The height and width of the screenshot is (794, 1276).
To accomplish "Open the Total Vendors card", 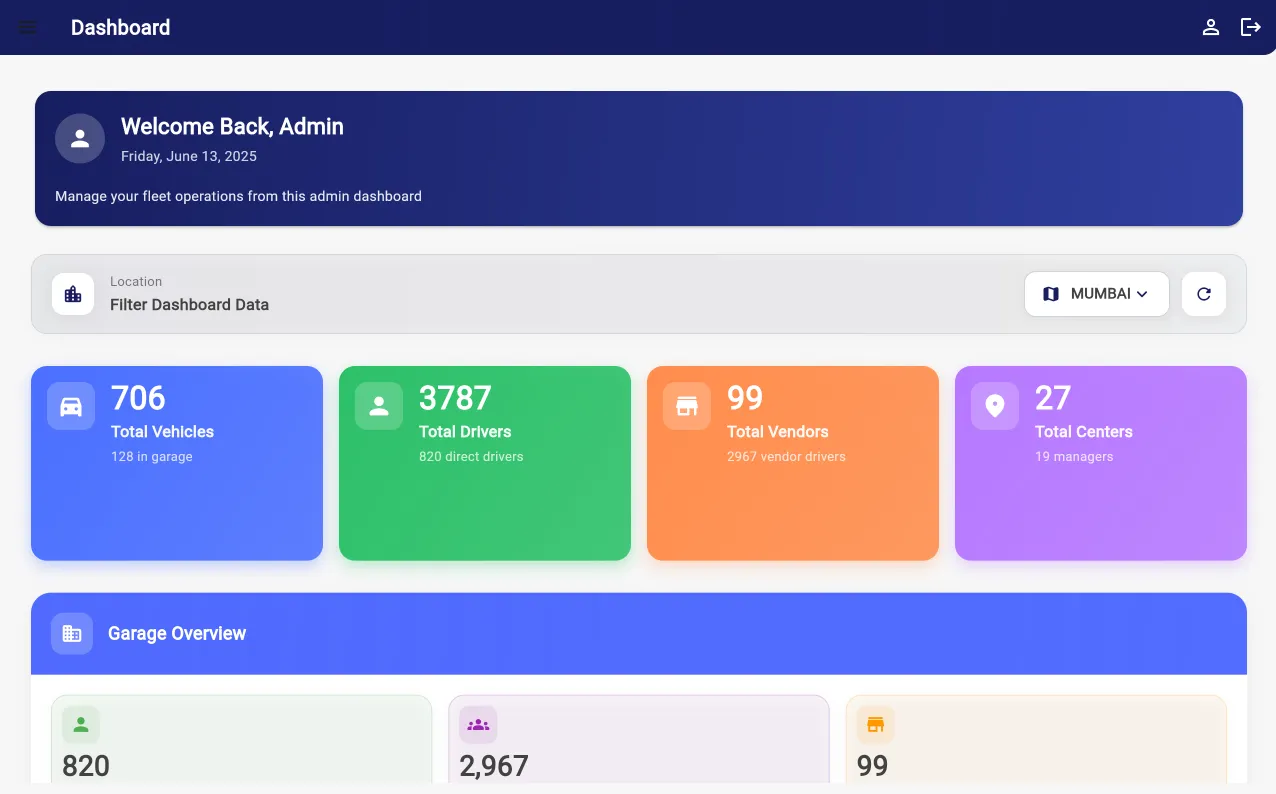I will [x=793, y=463].
